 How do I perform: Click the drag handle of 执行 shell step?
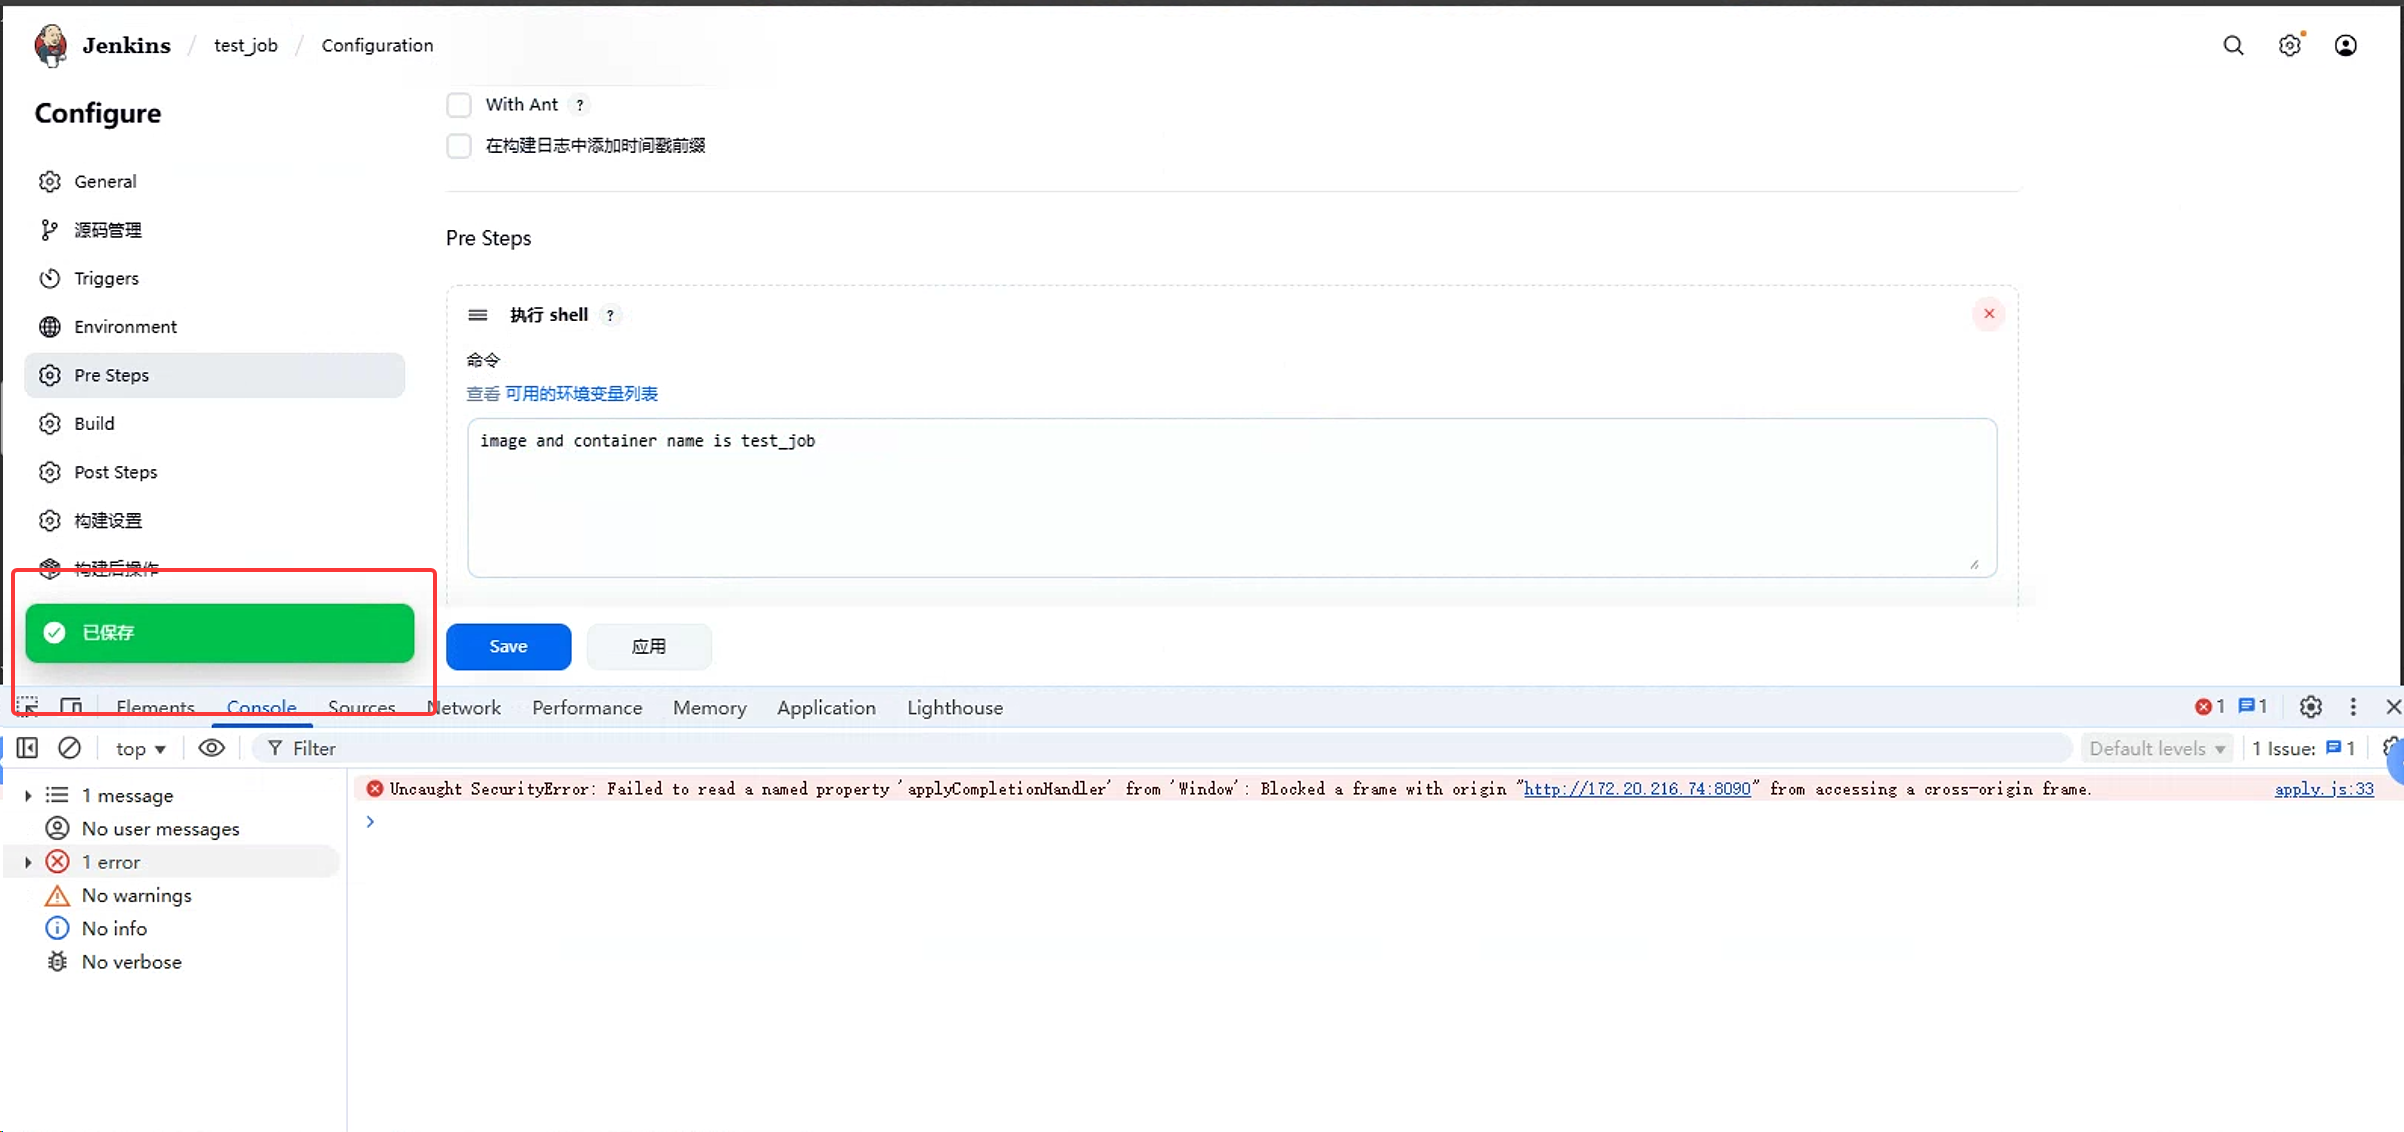pos(478,315)
